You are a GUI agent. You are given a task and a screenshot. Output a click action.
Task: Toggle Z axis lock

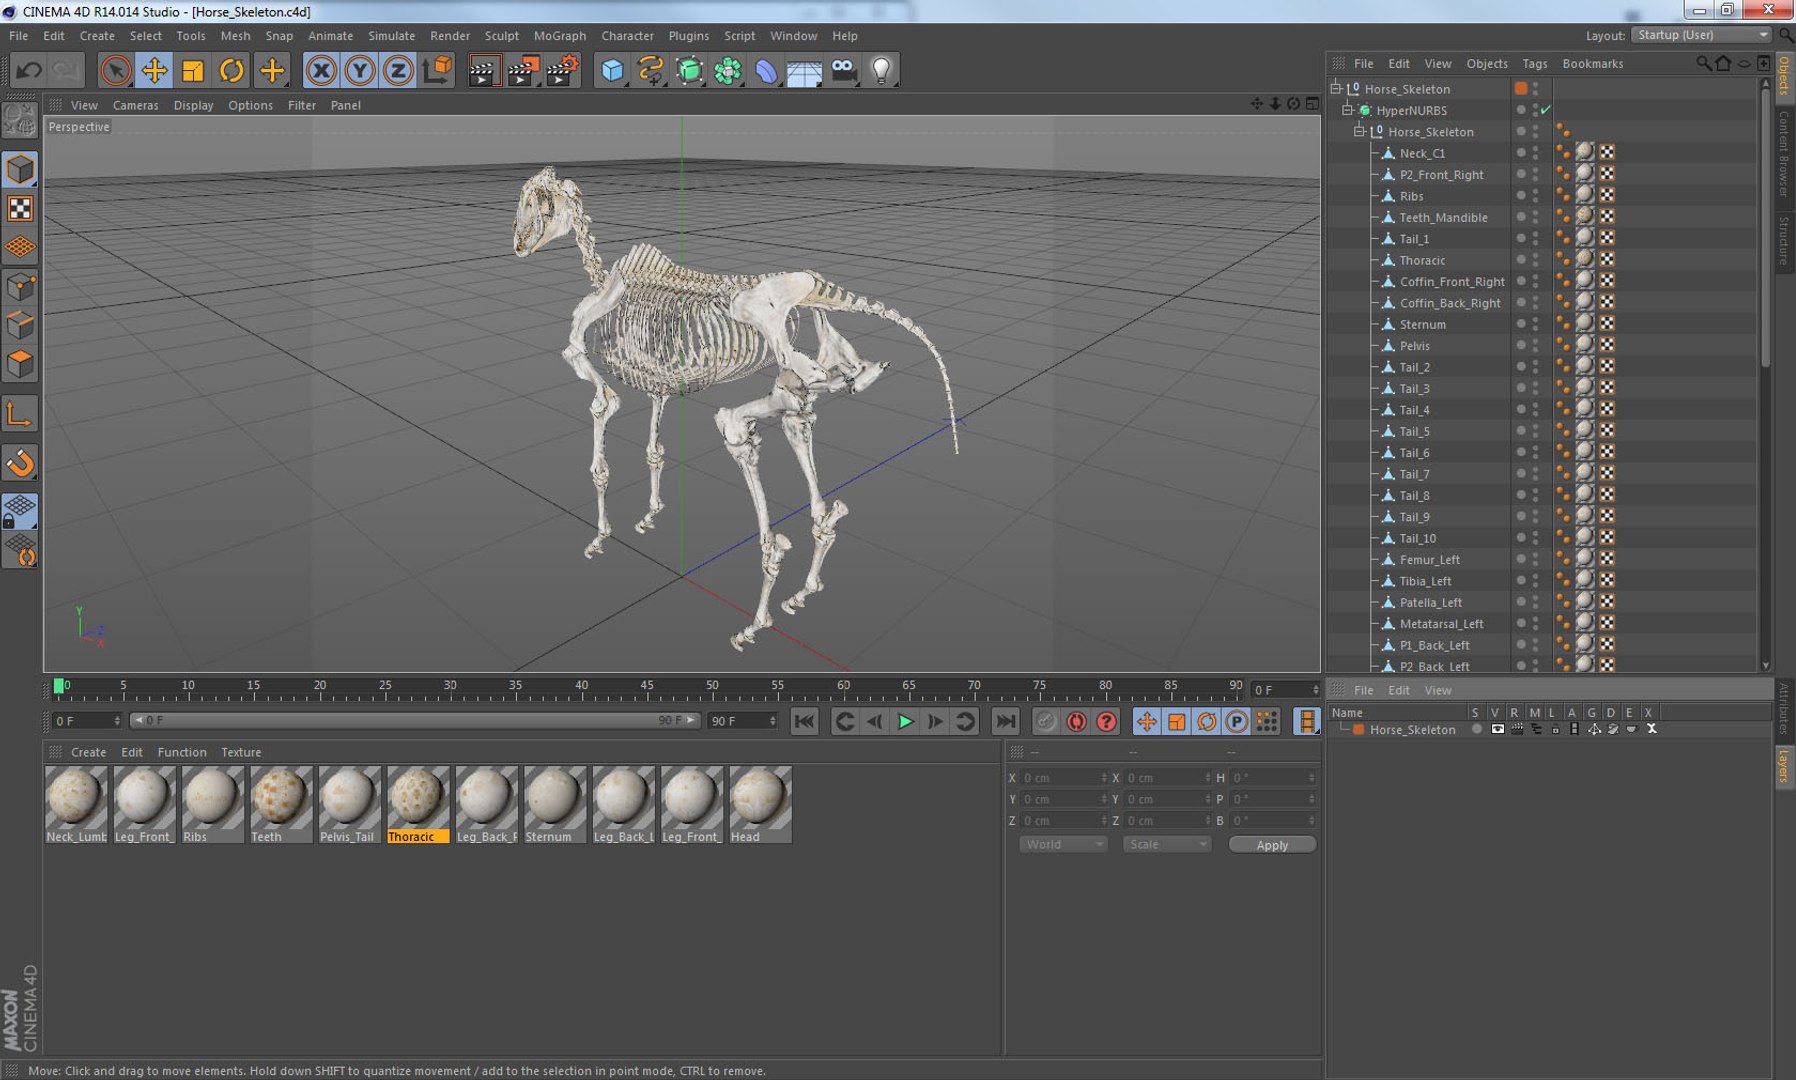pyautogui.click(x=398, y=70)
